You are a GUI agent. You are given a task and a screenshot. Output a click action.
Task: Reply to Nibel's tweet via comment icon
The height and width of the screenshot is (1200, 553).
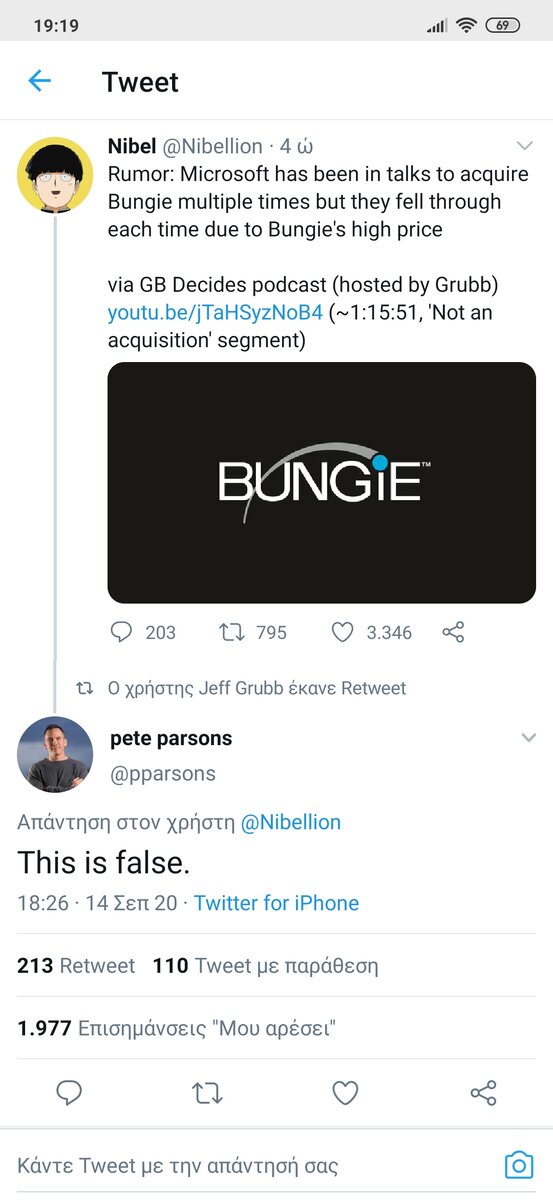(121, 632)
